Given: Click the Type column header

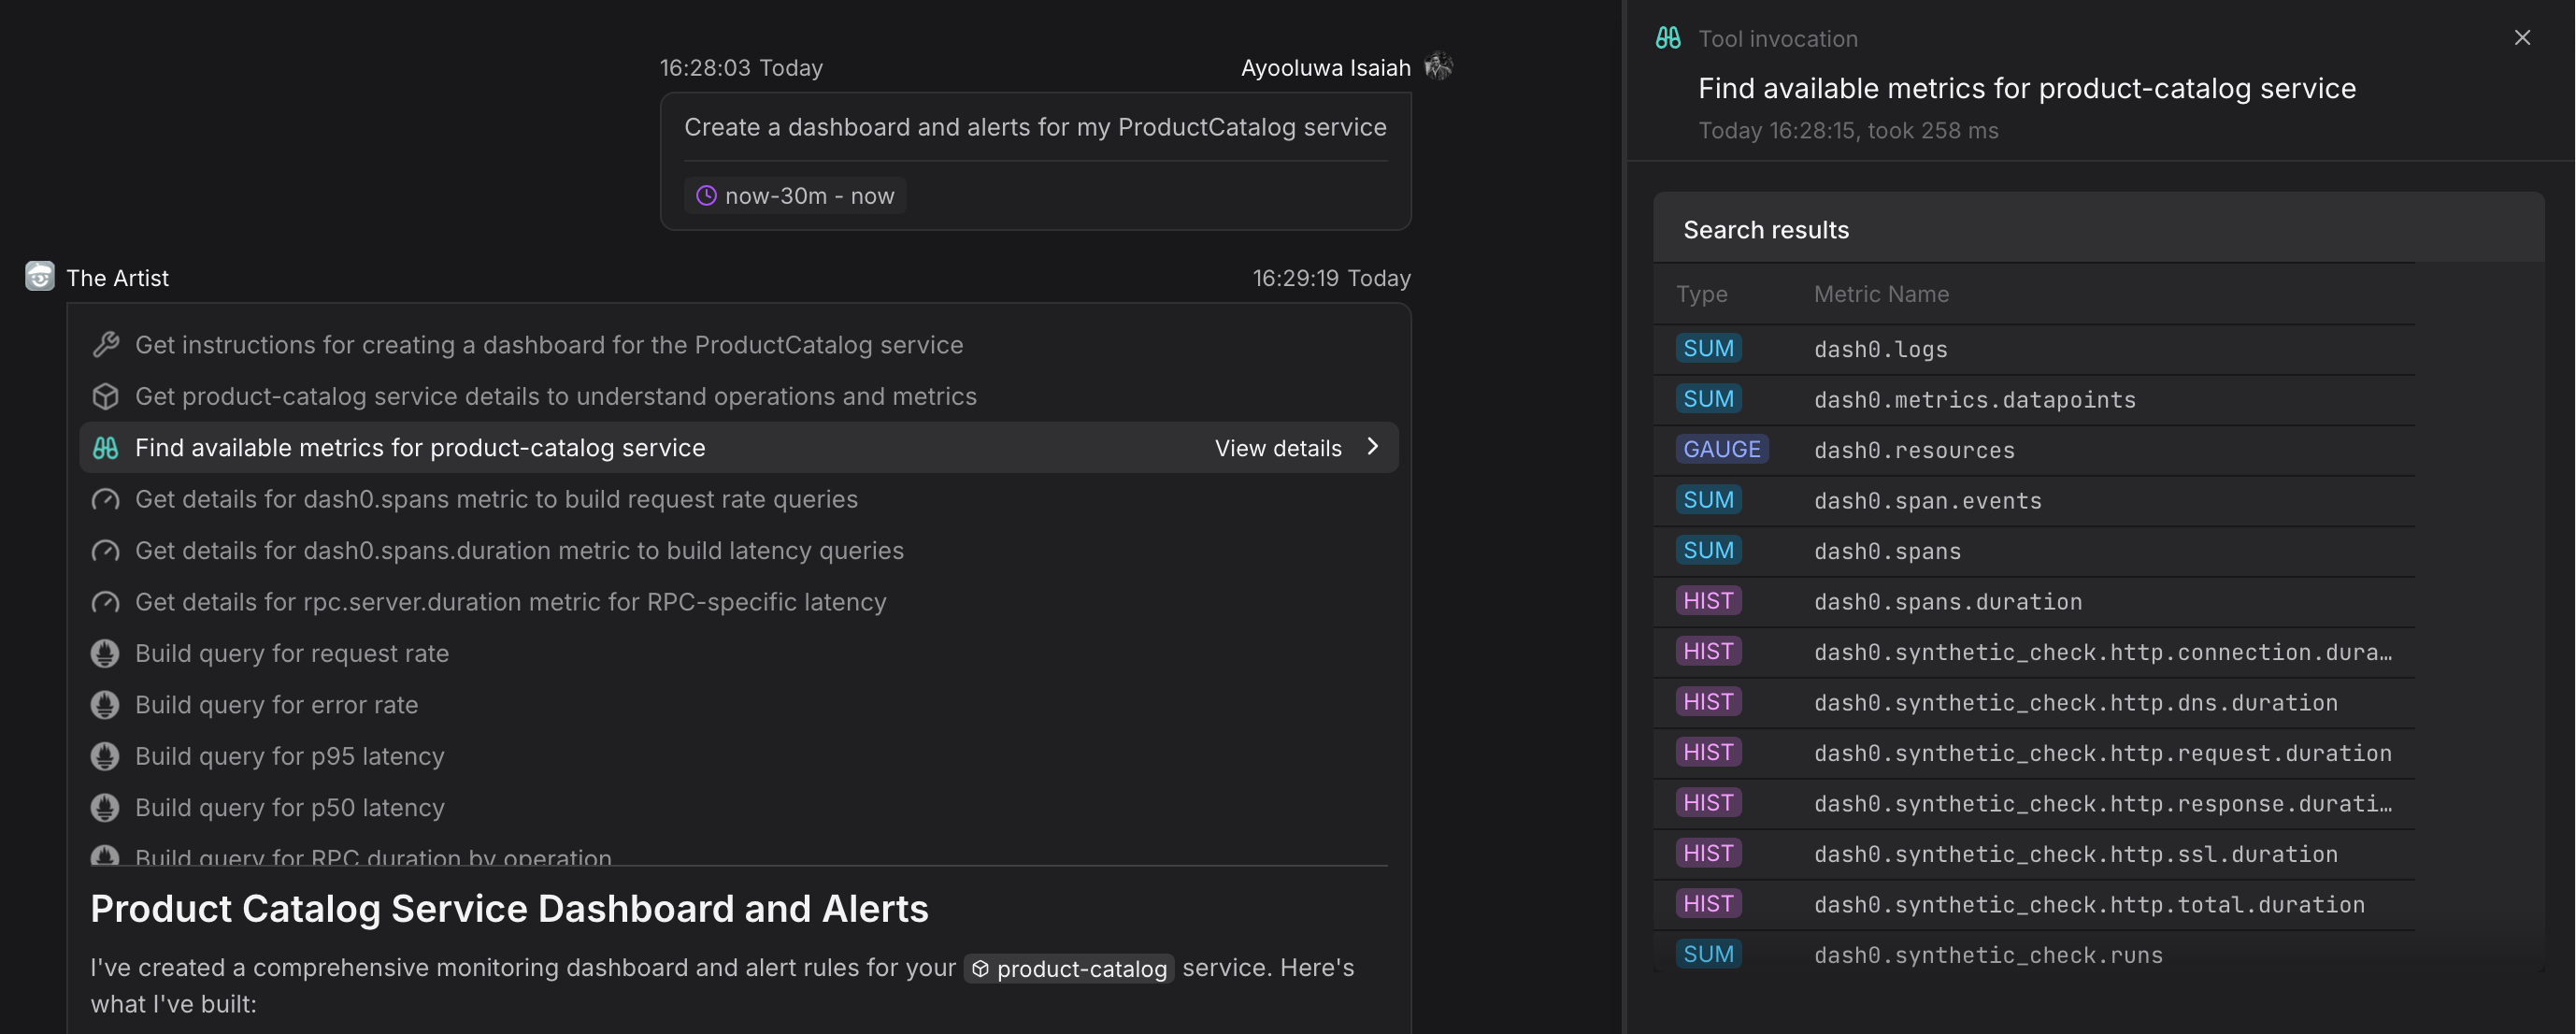Looking at the screenshot, I should (x=1701, y=294).
